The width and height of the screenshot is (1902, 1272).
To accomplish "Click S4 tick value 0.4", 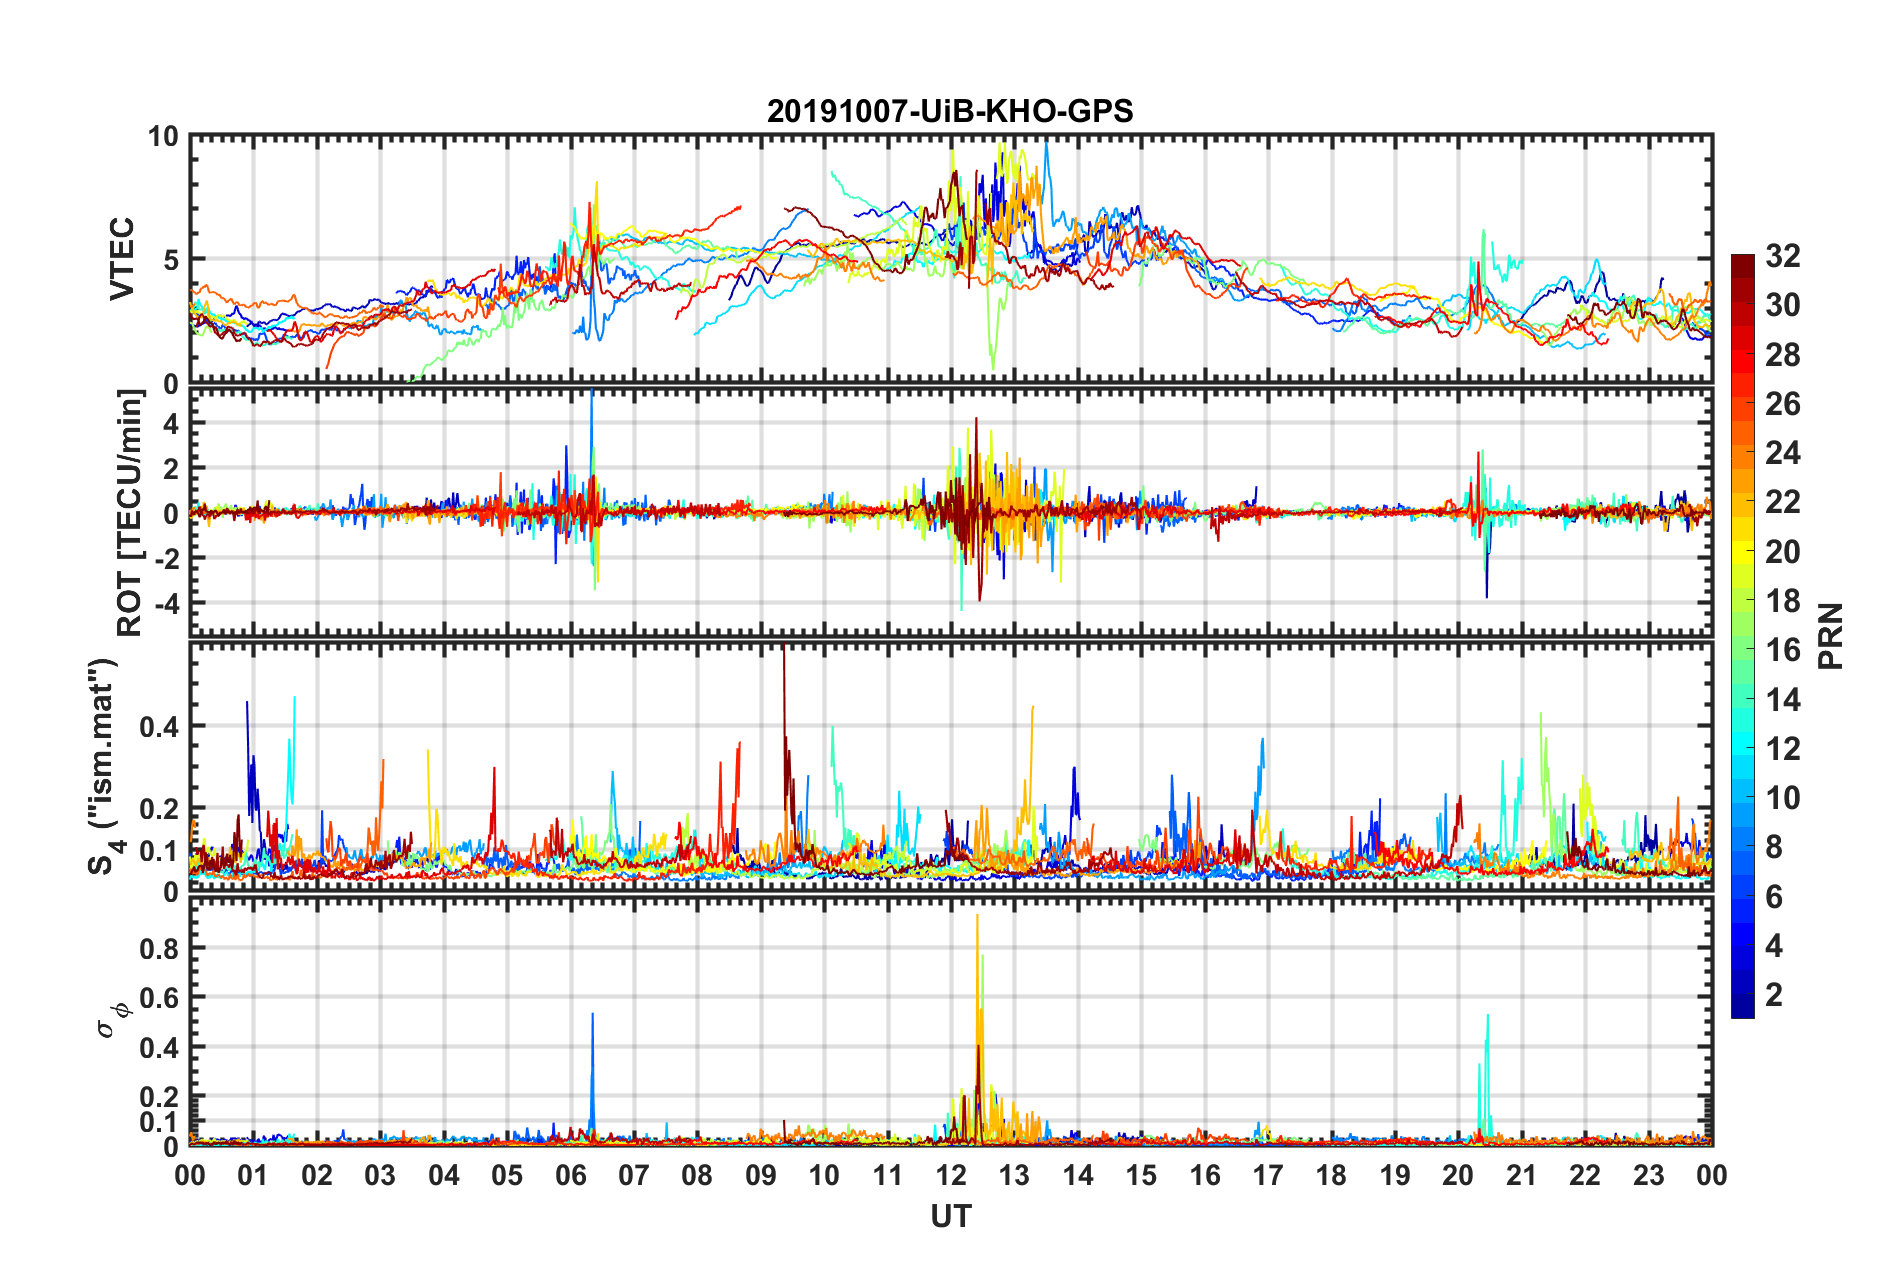I will [x=159, y=727].
